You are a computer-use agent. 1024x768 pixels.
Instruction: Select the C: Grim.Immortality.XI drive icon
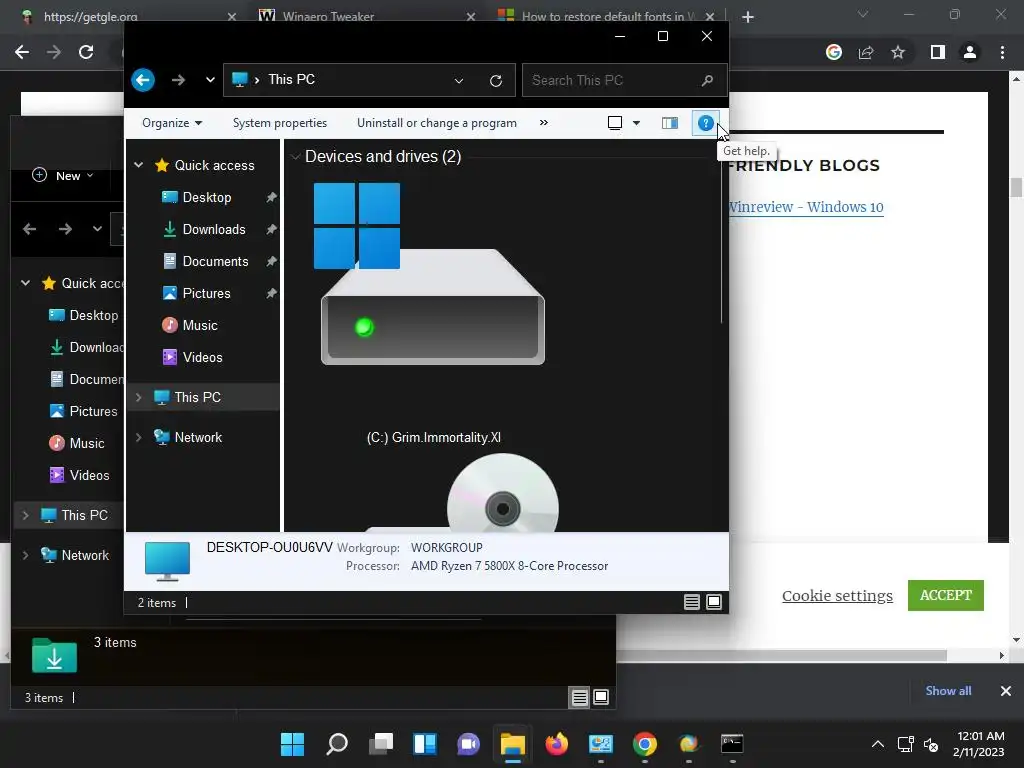pyautogui.click(x=432, y=274)
